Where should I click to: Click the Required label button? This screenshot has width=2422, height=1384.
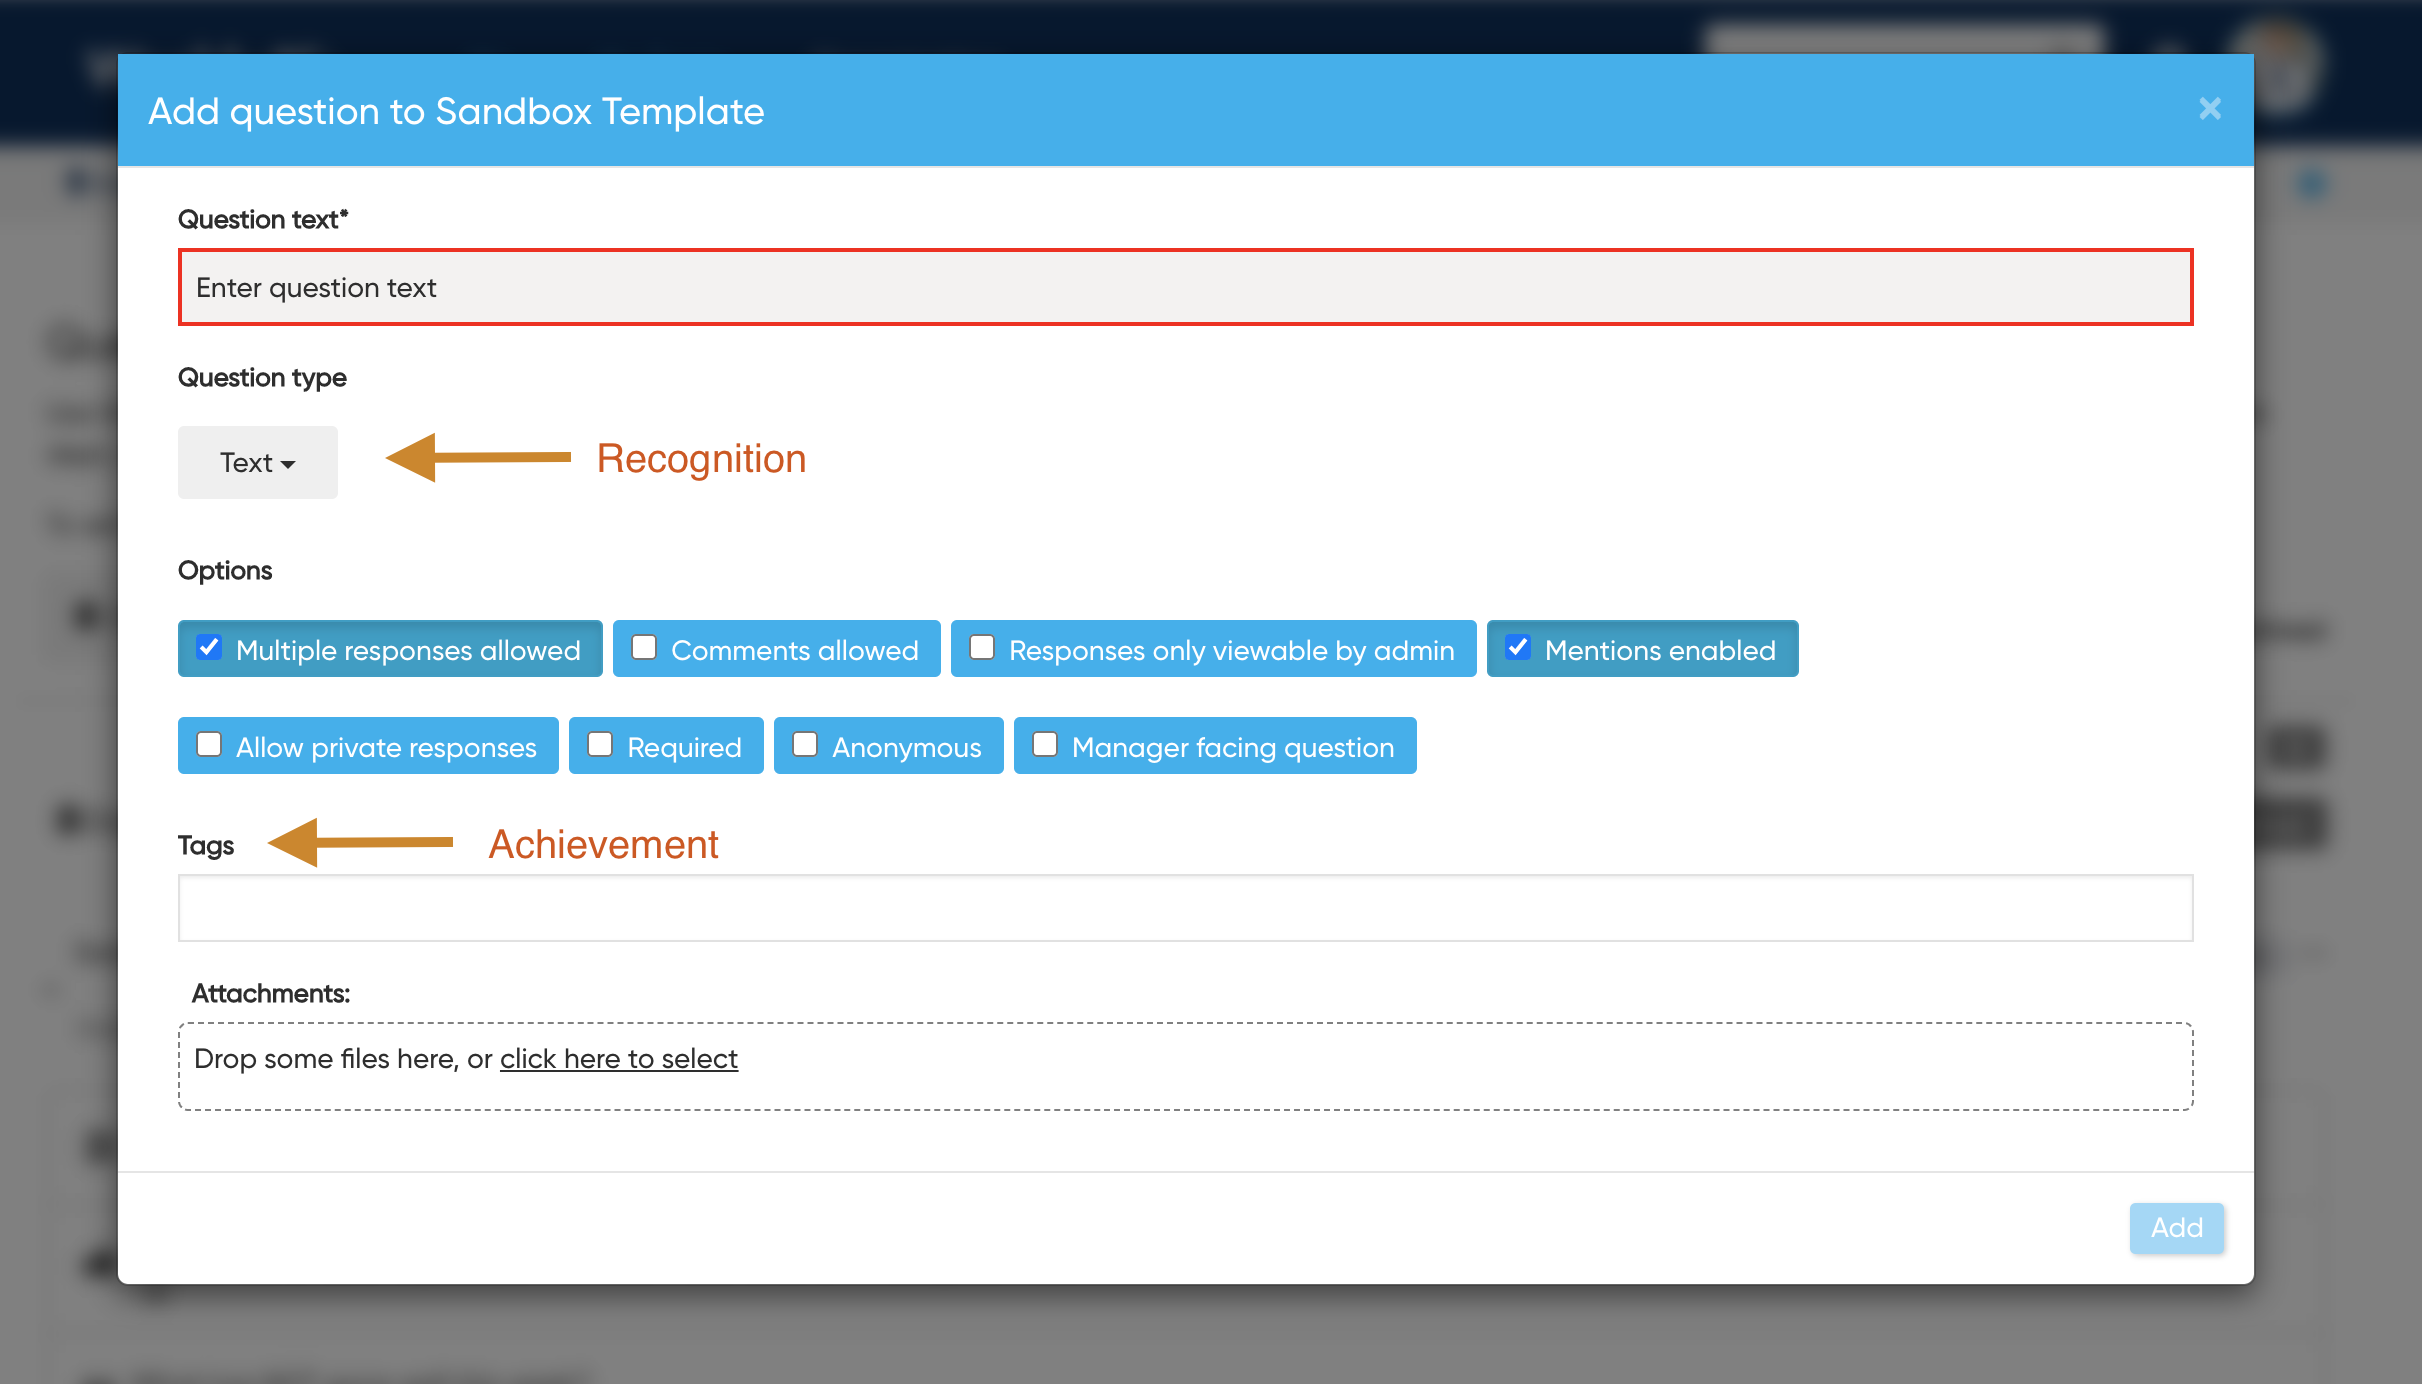point(684,747)
